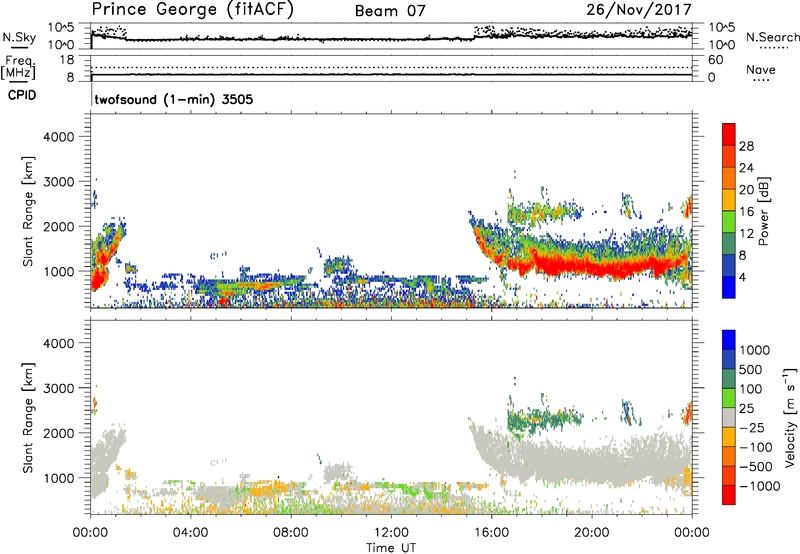This screenshot has height=554, width=800.
Task: Click the 'Time UT' axis title
Action: pyautogui.click(x=391, y=548)
